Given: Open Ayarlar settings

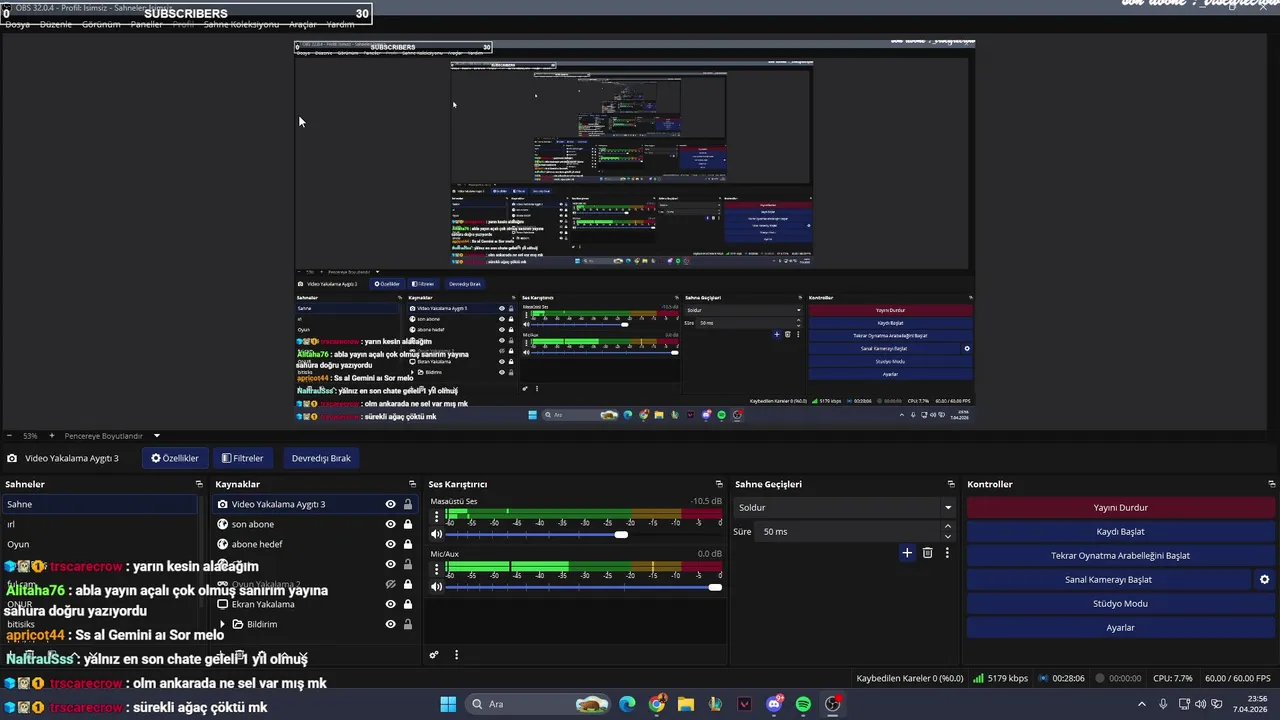Looking at the screenshot, I should [1120, 627].
